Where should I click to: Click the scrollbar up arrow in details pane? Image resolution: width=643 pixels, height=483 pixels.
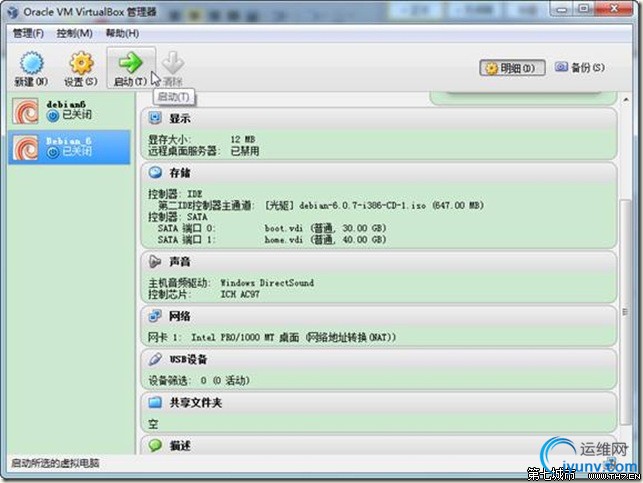pos(625,100)
